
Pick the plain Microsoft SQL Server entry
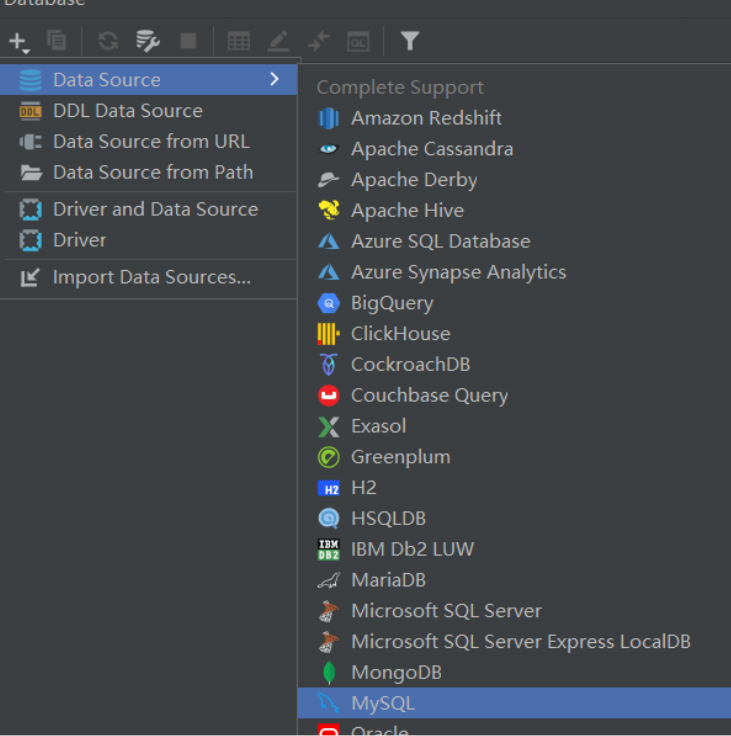coord(514,611)
